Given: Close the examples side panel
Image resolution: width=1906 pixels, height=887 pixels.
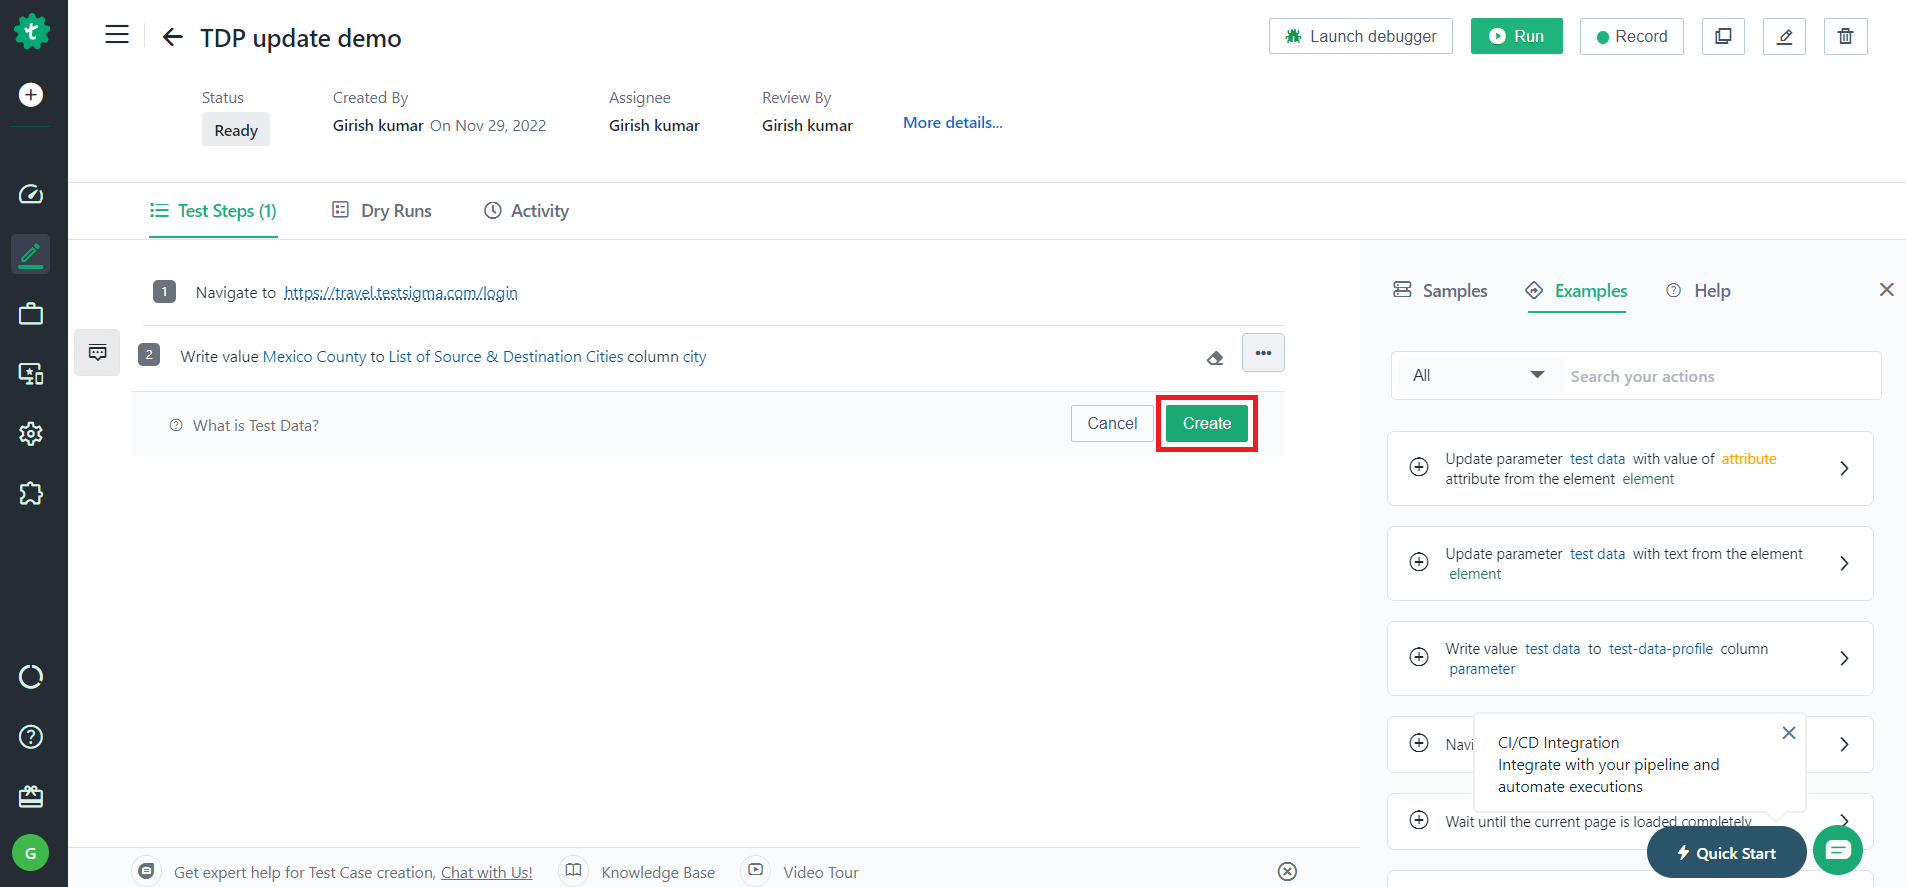Looking at the screenshot, I should tap(1887, 290).
